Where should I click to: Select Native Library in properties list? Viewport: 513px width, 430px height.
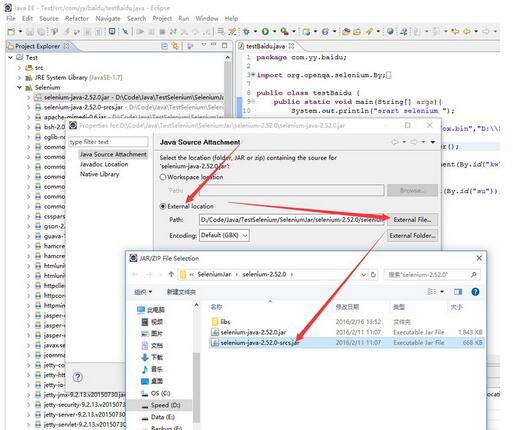tap(99, 174)
